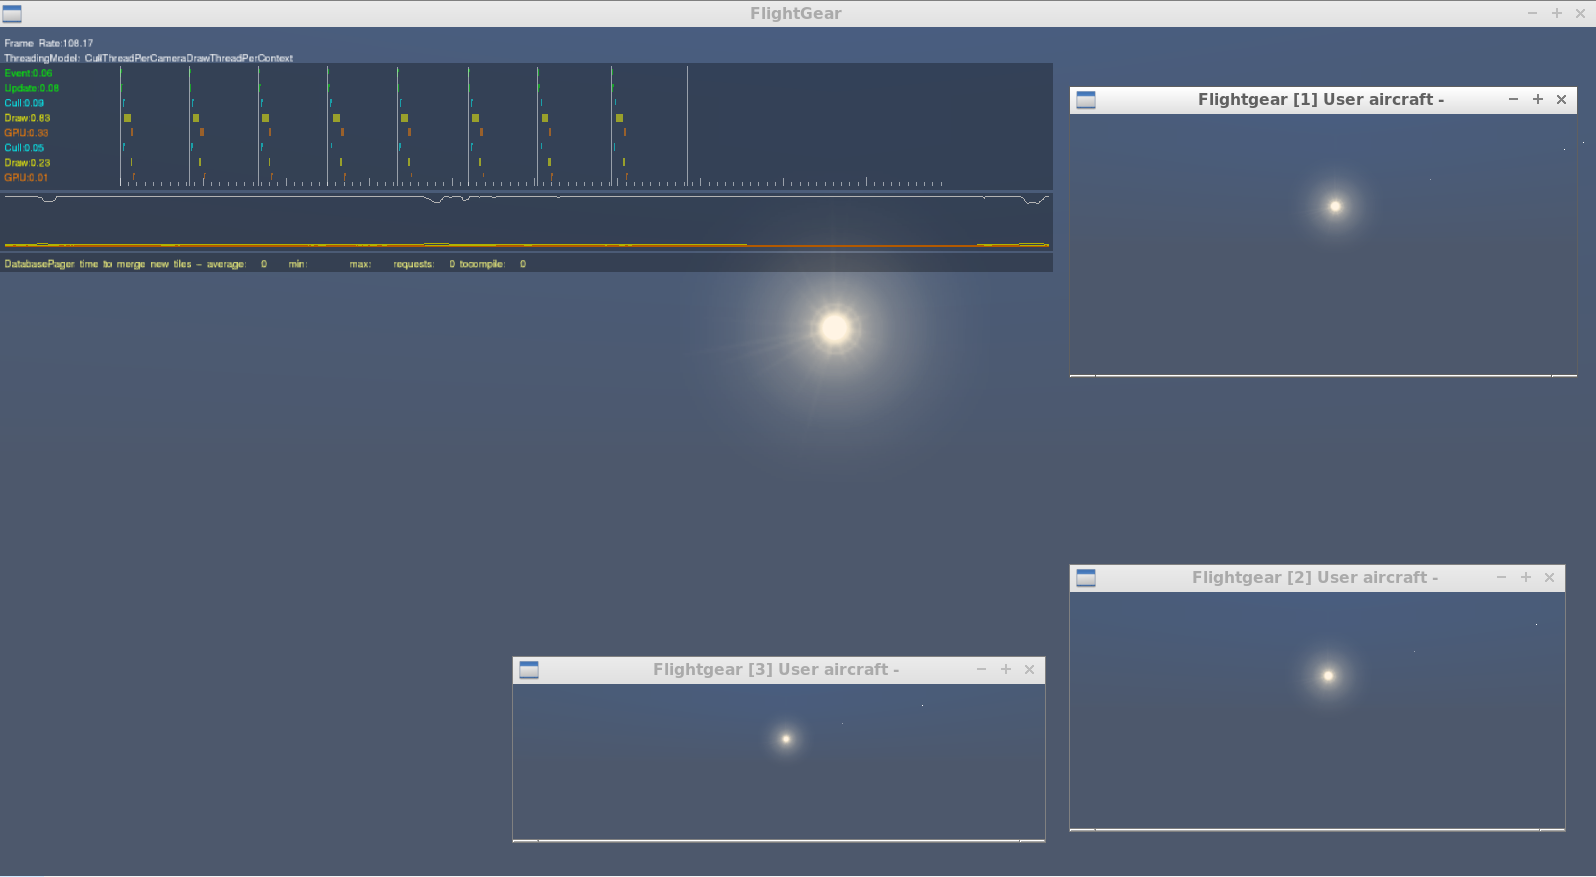The width and height of the screenshot is (1596, 877).
Task: Focus the "Flightgear [1] User aircraft -" title
Action: point(1321,100)
